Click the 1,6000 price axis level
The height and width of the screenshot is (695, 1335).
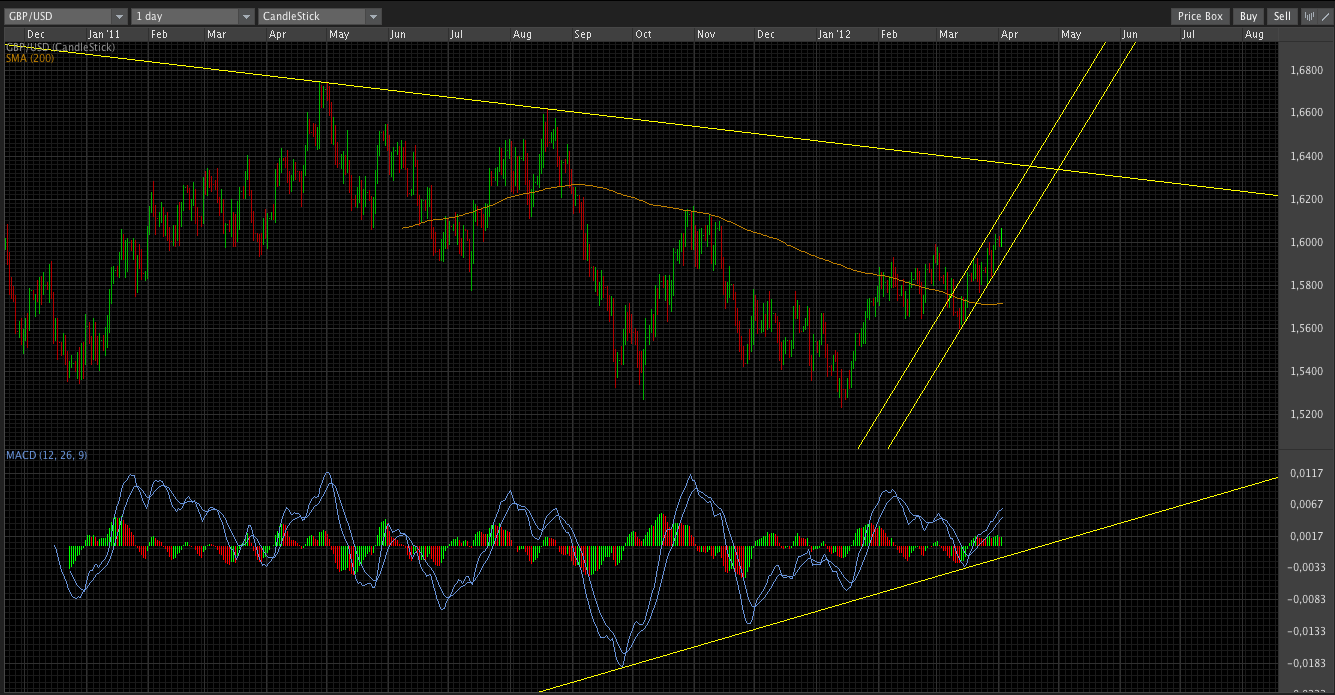coord(1305,243)
